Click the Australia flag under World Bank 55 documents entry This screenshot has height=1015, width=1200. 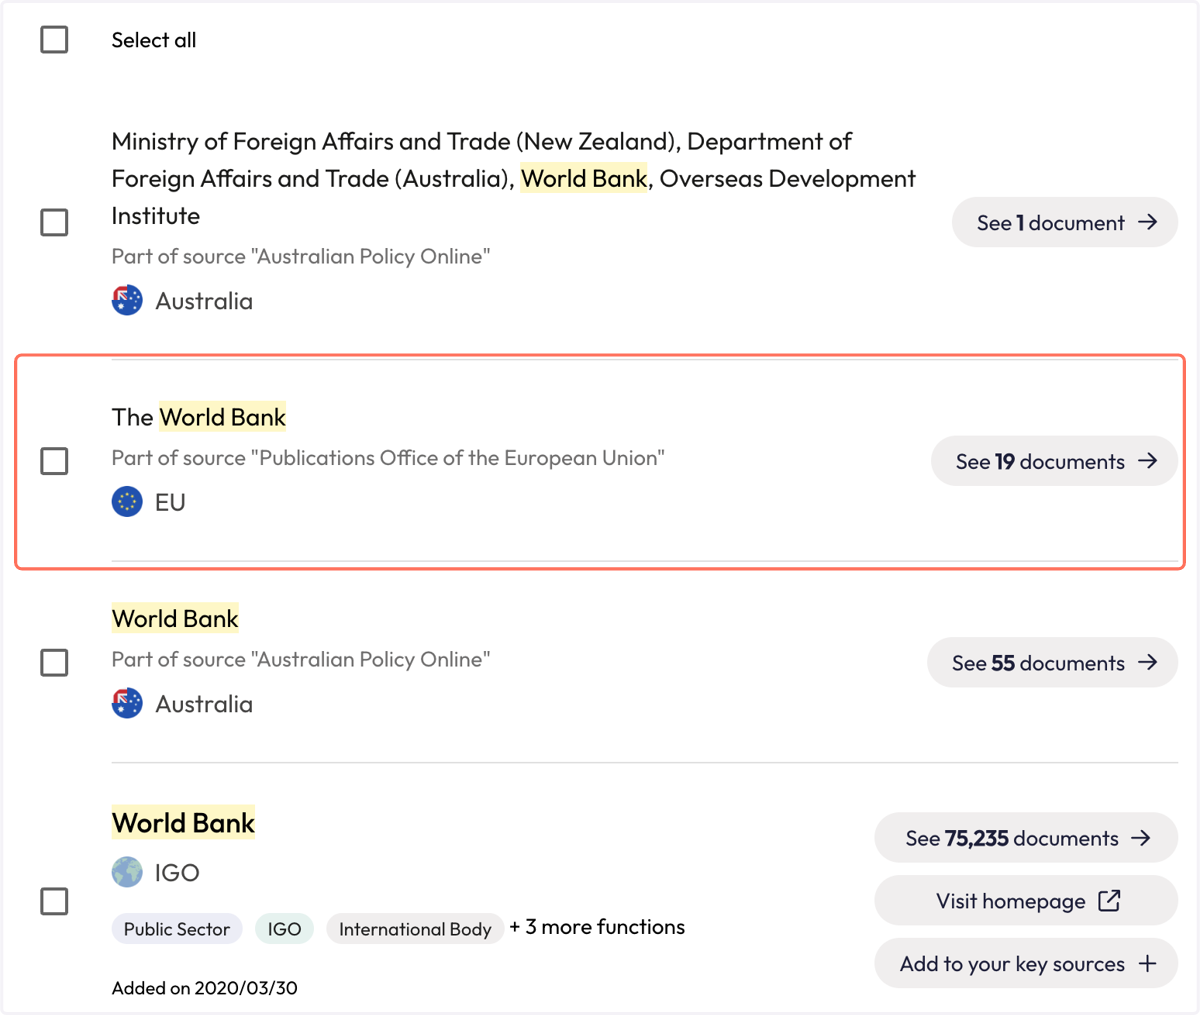[127, 703]
